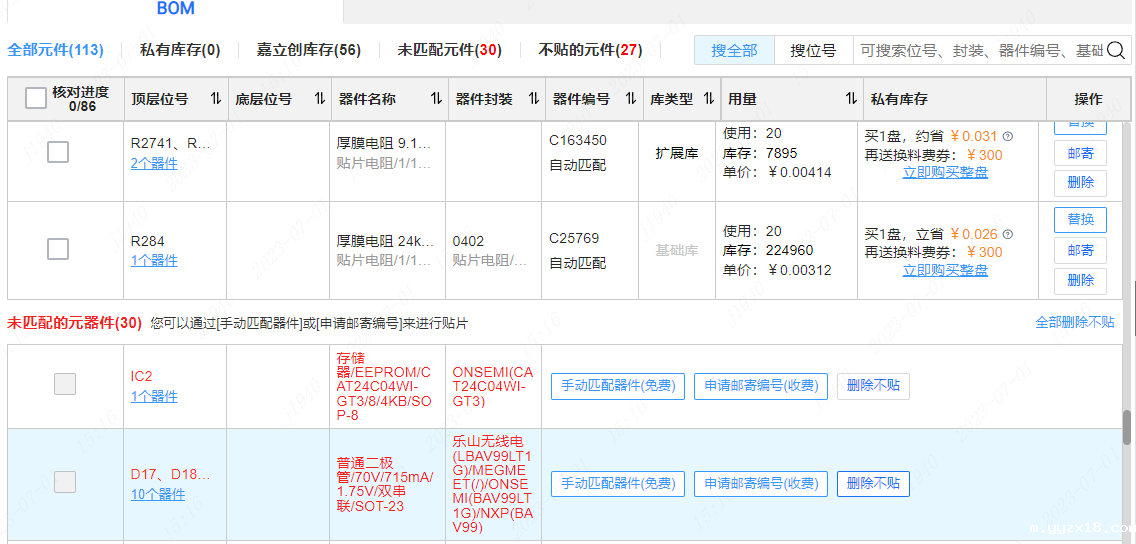The height and width of the screenshot is (544, 1136).
Task: Sort by 器件封装 column arrows
Action: [533, 99]
